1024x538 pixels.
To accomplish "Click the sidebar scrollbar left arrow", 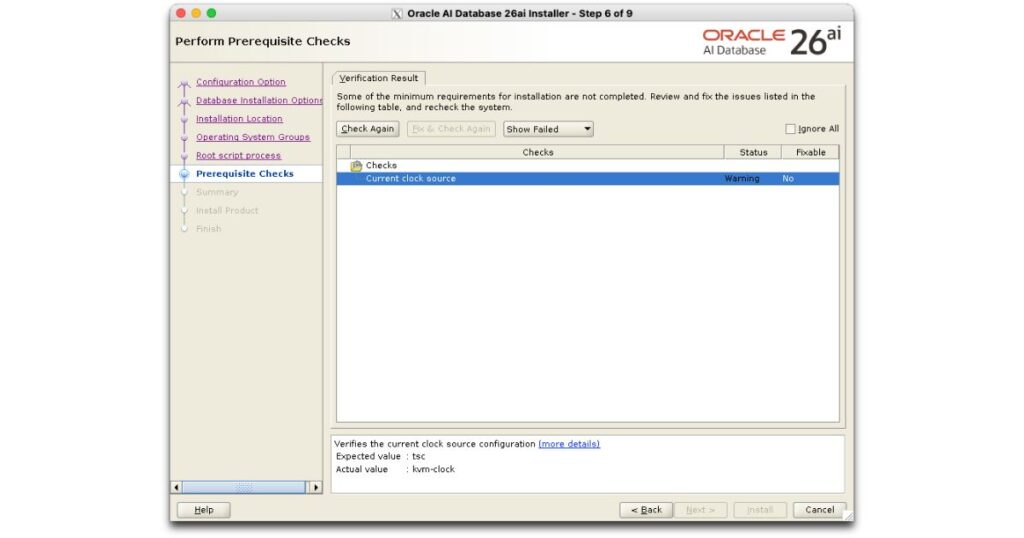I will click(x=176, y=487).
